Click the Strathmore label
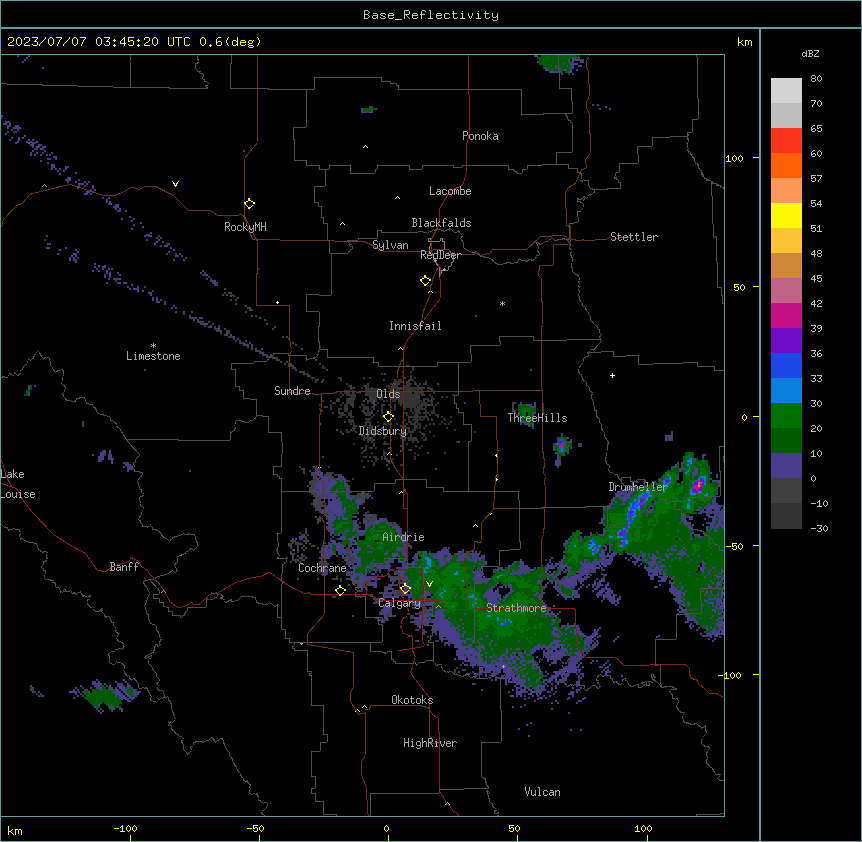Screen dimensions: 862x842 click(x=516, y=608)
